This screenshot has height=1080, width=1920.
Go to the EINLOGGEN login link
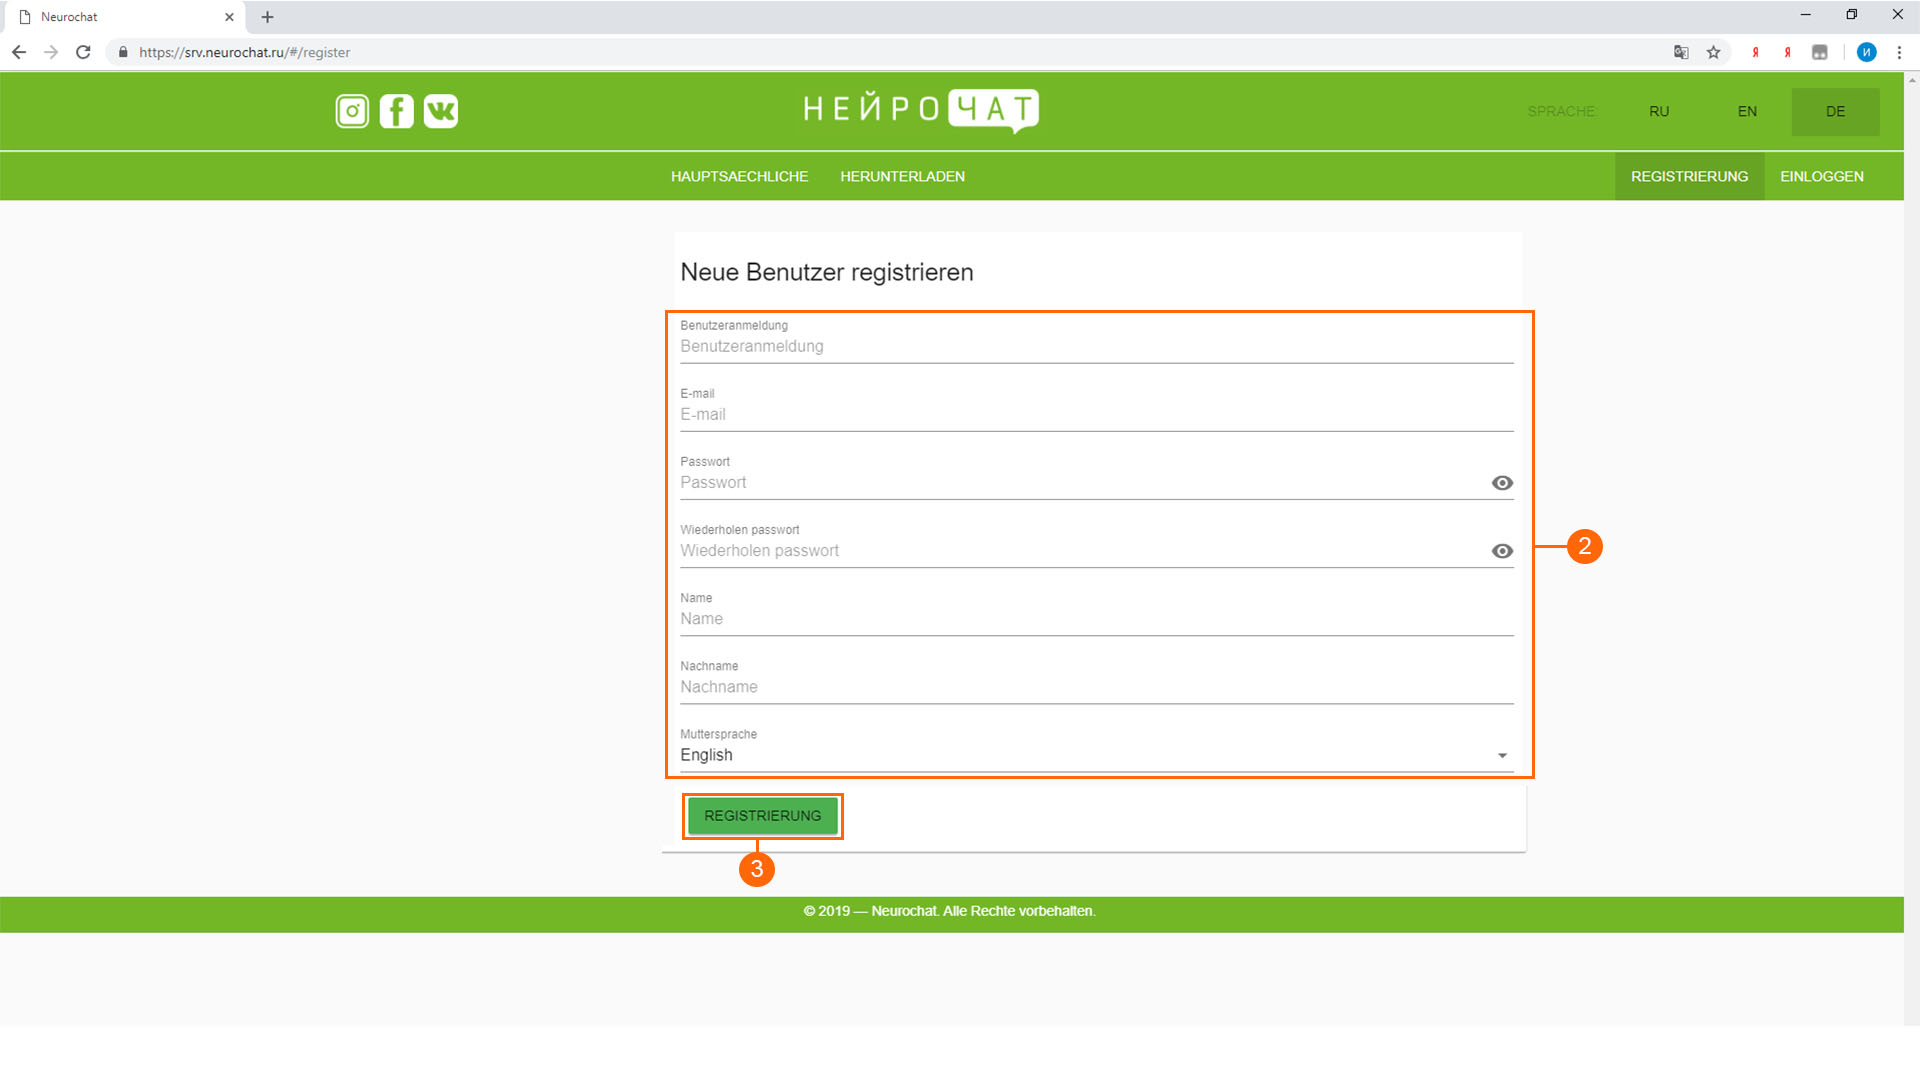pos(1821,176)
